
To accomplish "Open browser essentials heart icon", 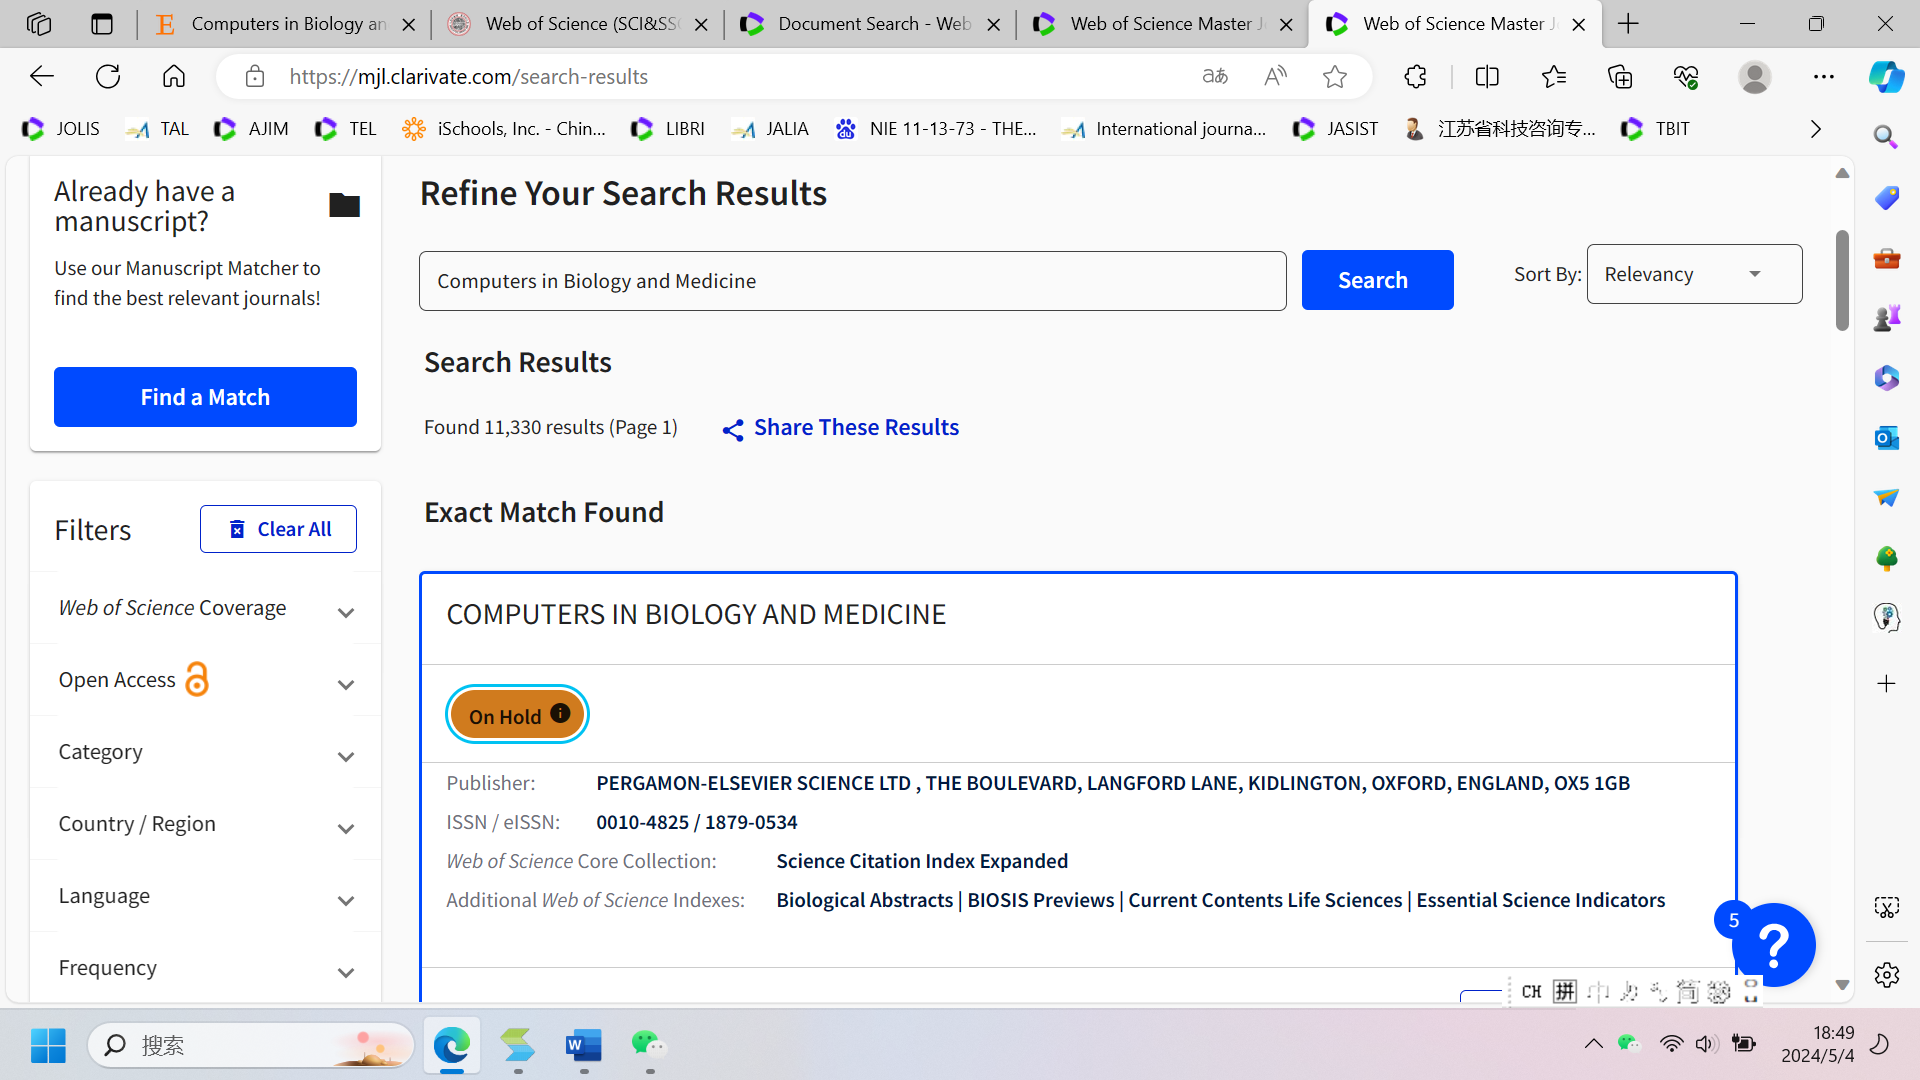I will (x=1686, y=76).
